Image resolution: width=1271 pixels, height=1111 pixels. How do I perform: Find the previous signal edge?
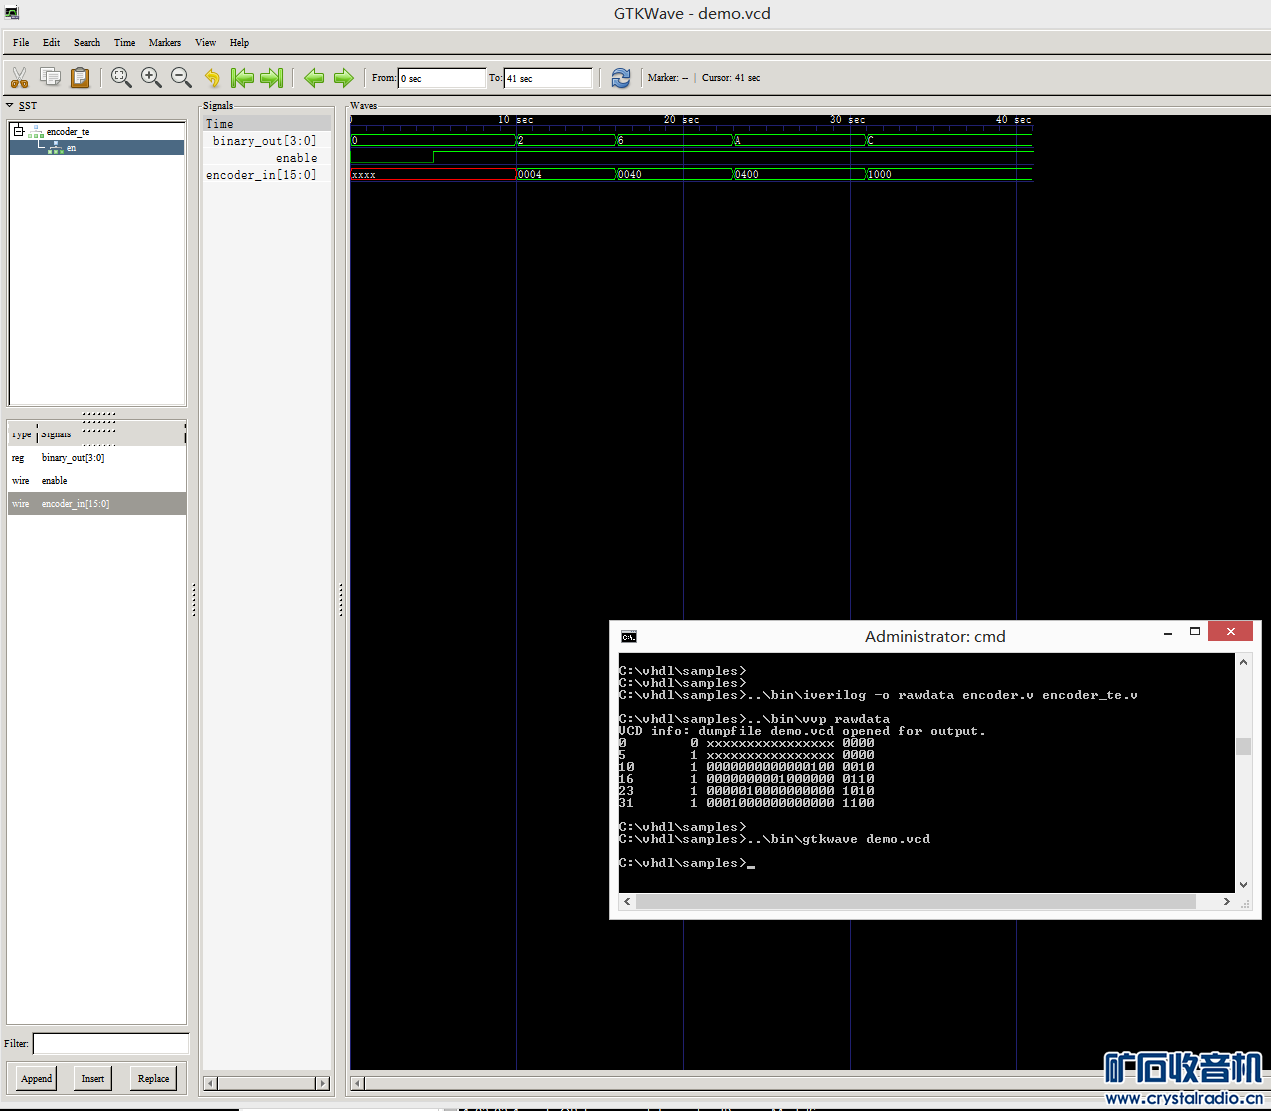[314, 77]
